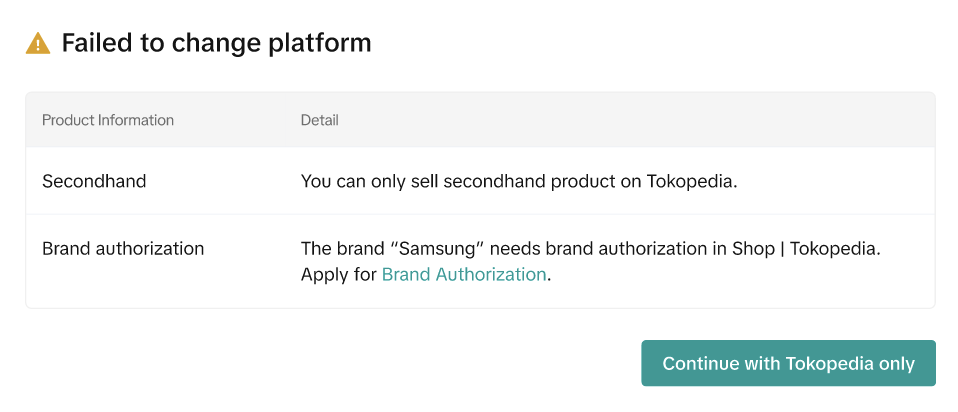958x412 pixels.
Task: Click the Secondhand row label
Action: (x=94, y=181)
